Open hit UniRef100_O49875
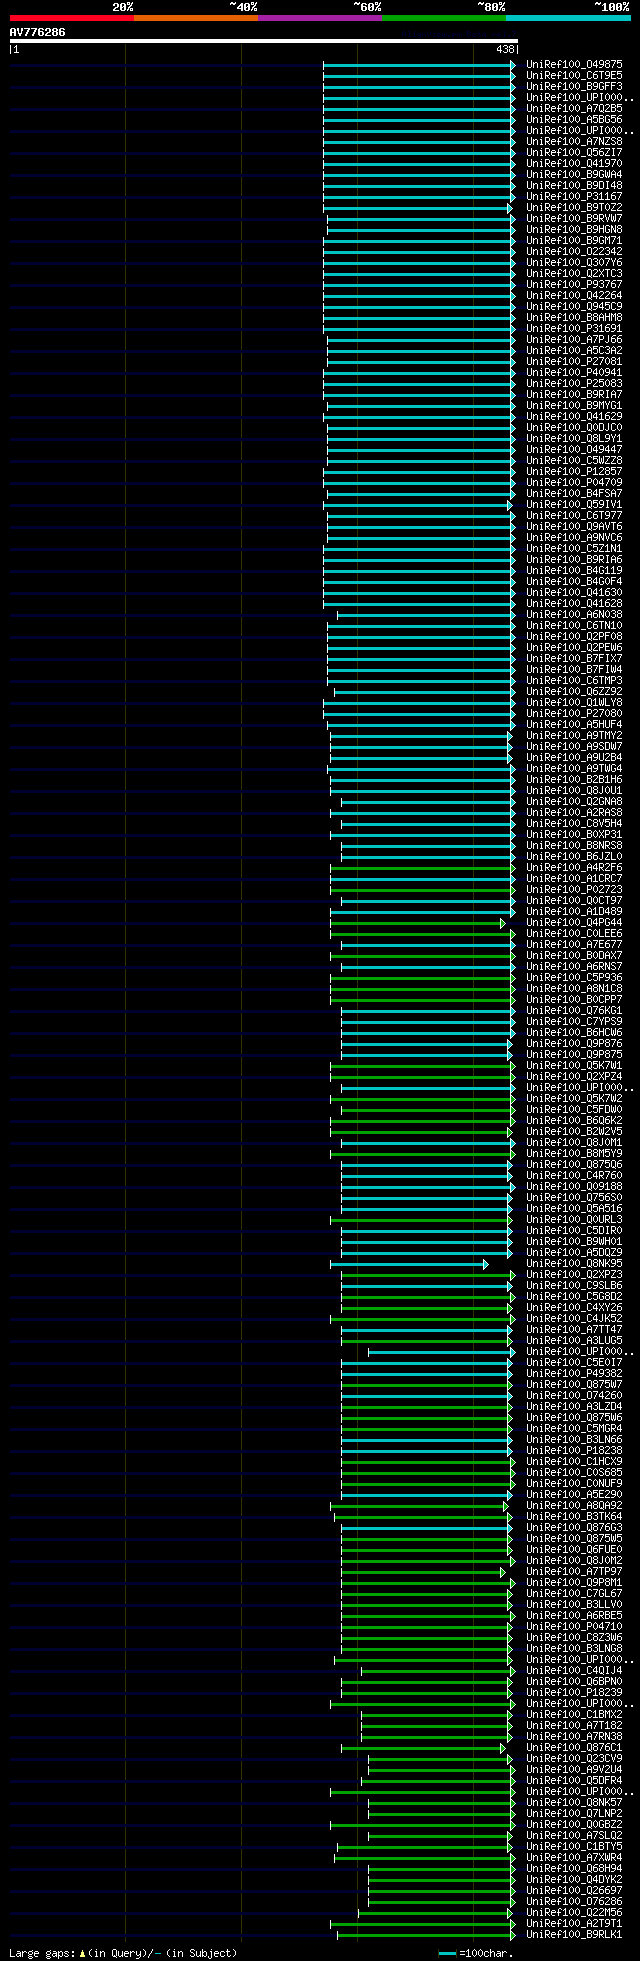The image size is (640, 1961). [x=575, y=65]
